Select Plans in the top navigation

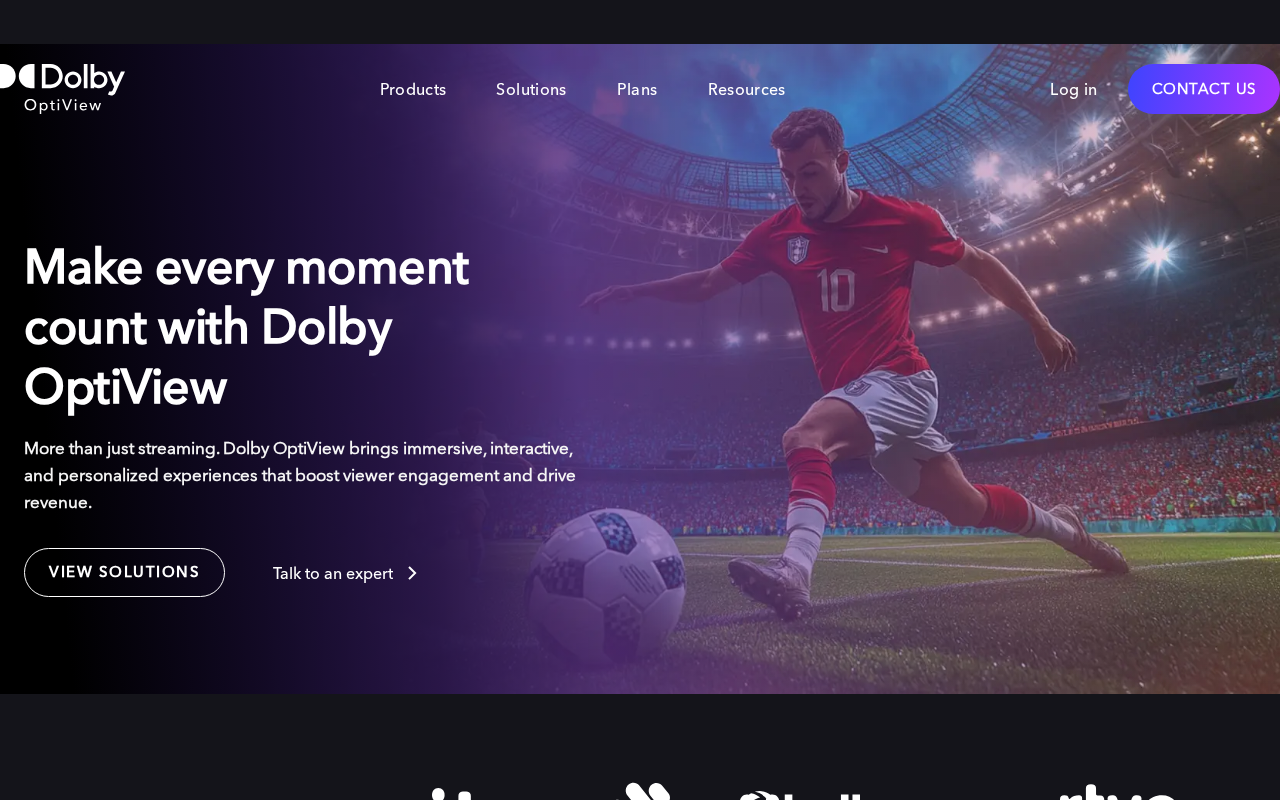coord(637,90)
